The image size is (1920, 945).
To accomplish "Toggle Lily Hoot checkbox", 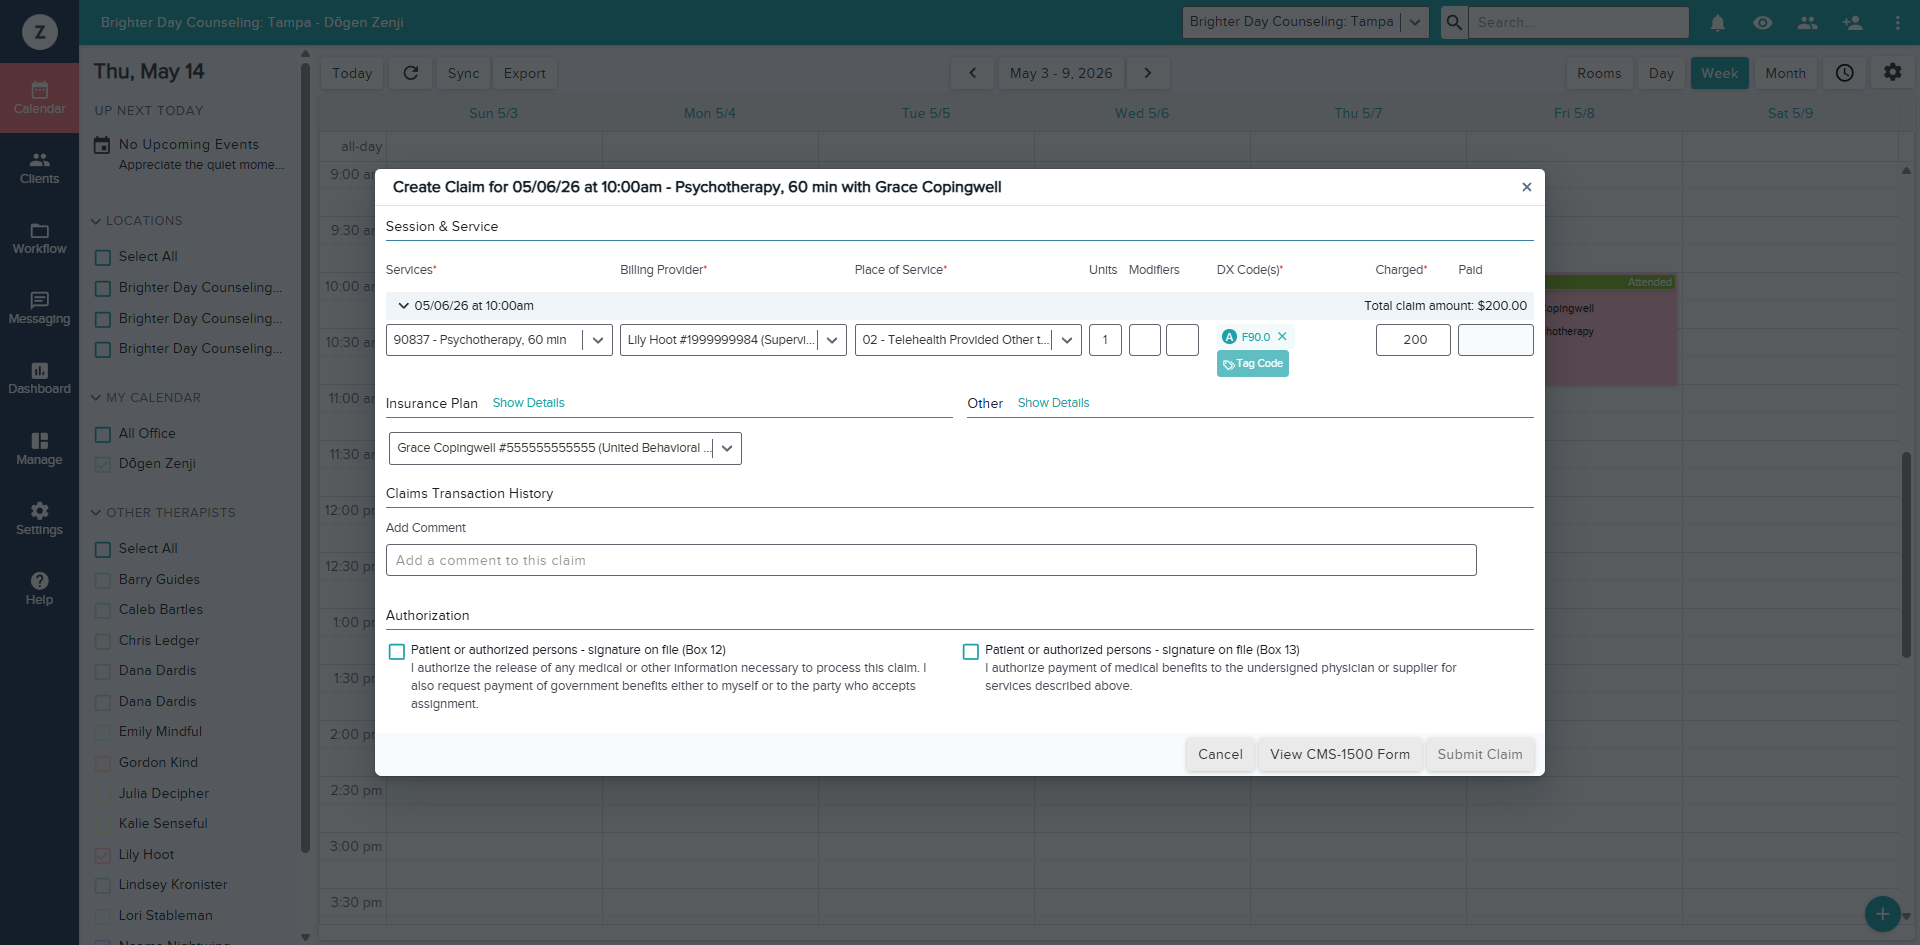I will [103, 856].
